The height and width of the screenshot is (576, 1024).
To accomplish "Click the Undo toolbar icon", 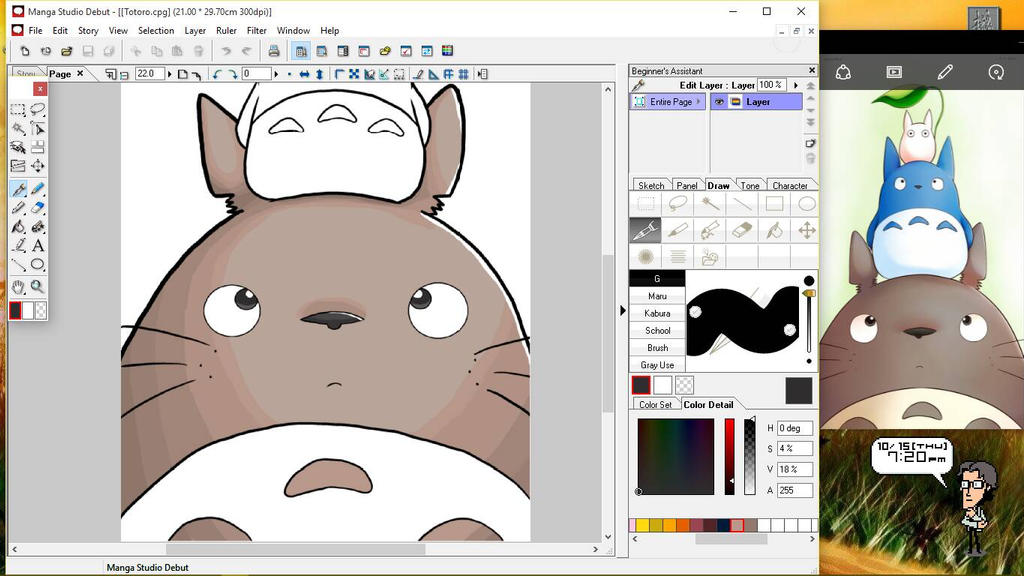I will [x=226, y=51].
